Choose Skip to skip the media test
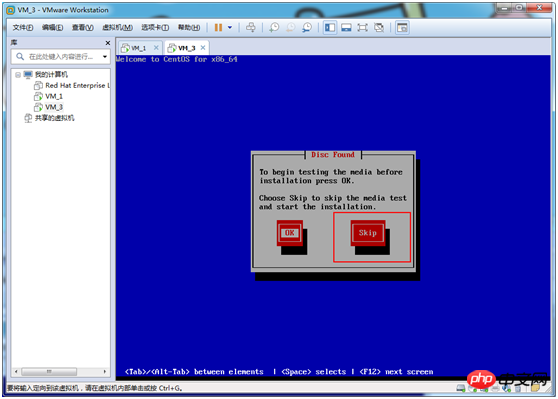Screen dimensions: 558x399 tap(368, 233)
